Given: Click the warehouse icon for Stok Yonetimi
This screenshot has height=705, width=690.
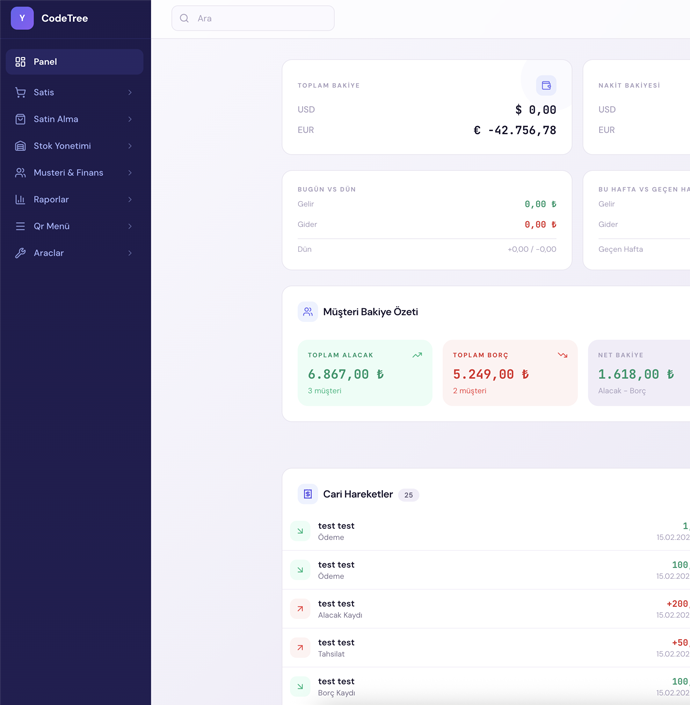Looking at the screenshot, I should (20, 146).
